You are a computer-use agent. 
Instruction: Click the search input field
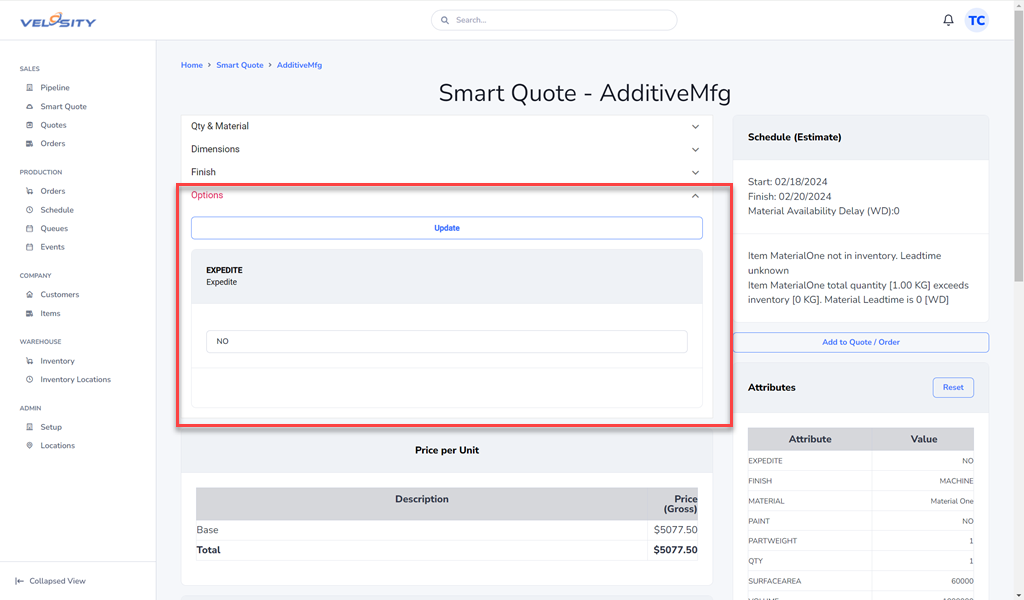560,20
